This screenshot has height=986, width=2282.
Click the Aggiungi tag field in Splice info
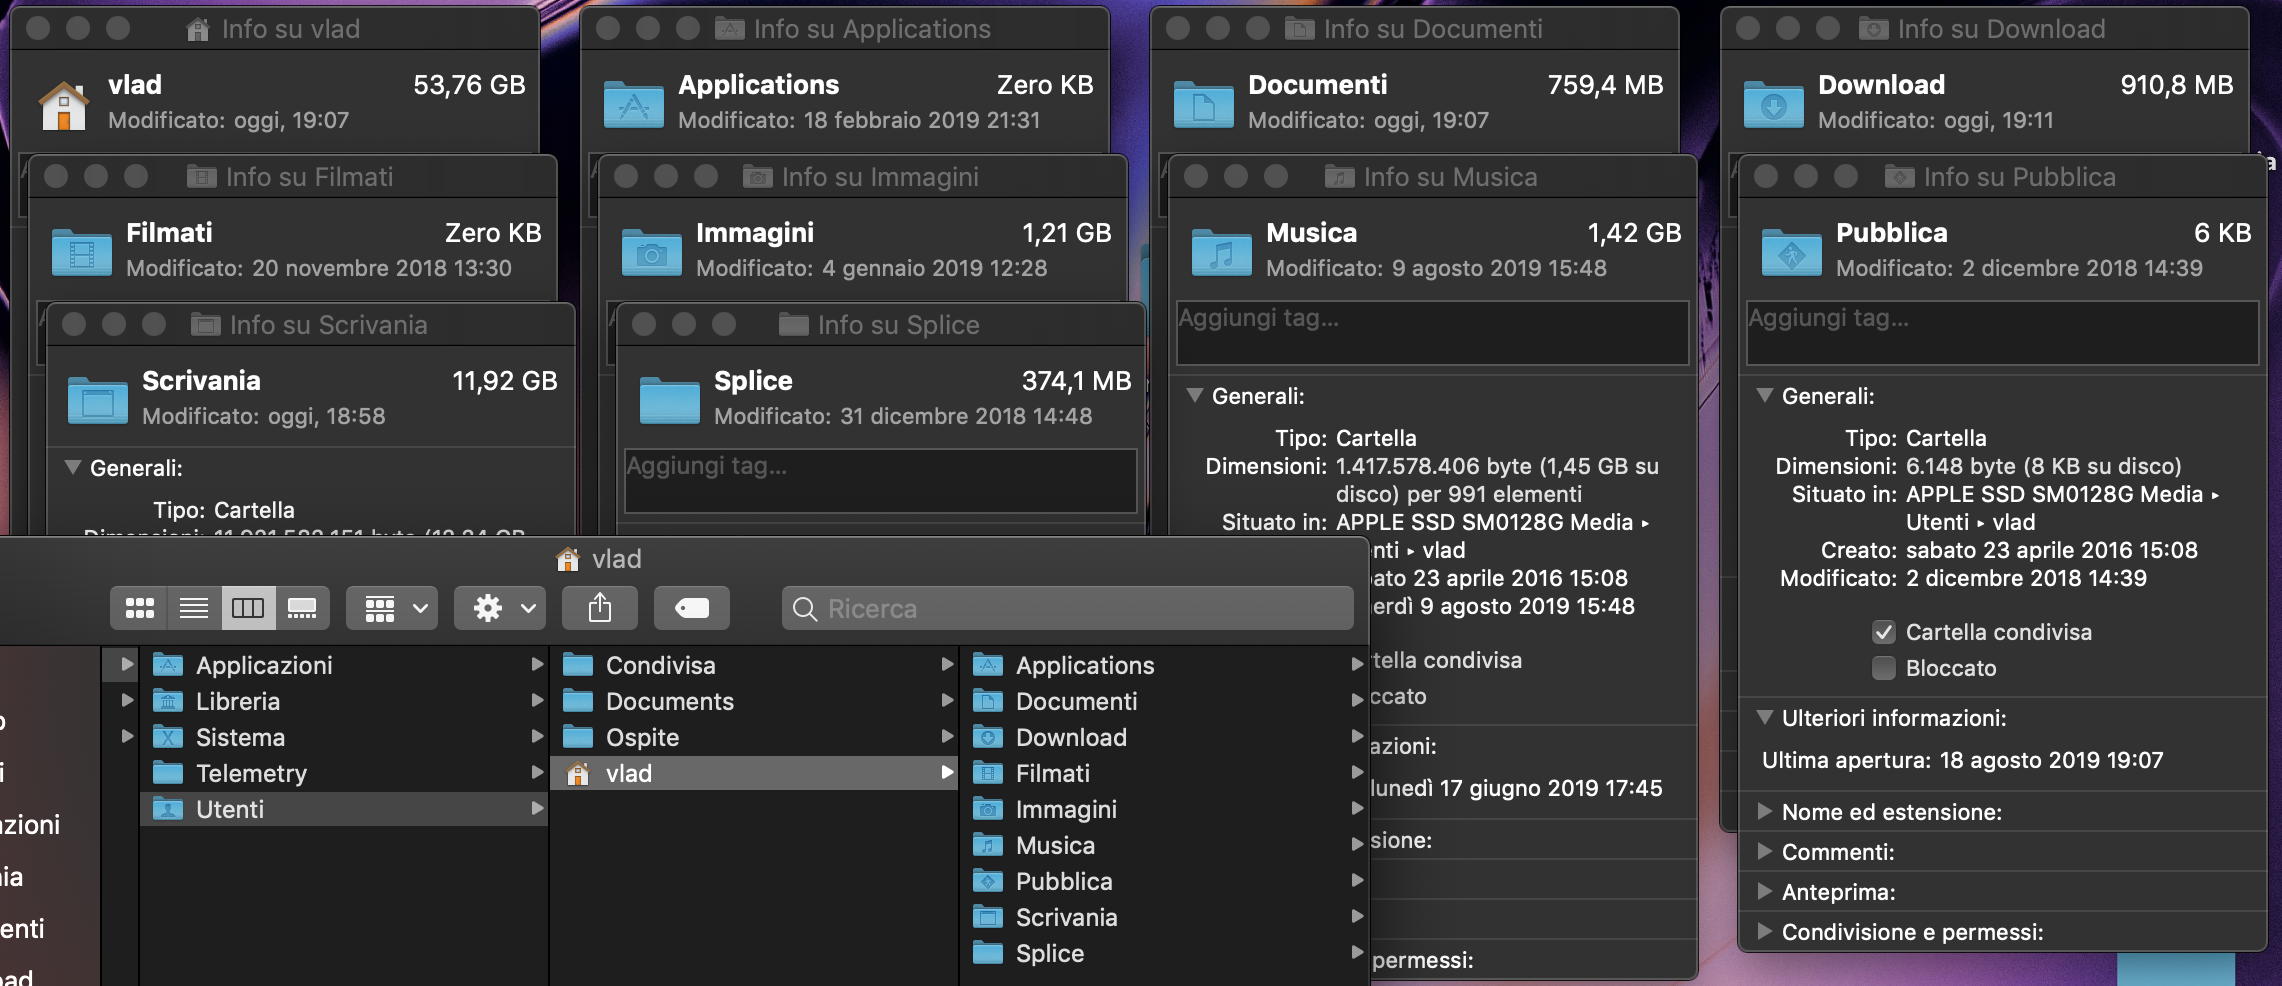[880, 480]
